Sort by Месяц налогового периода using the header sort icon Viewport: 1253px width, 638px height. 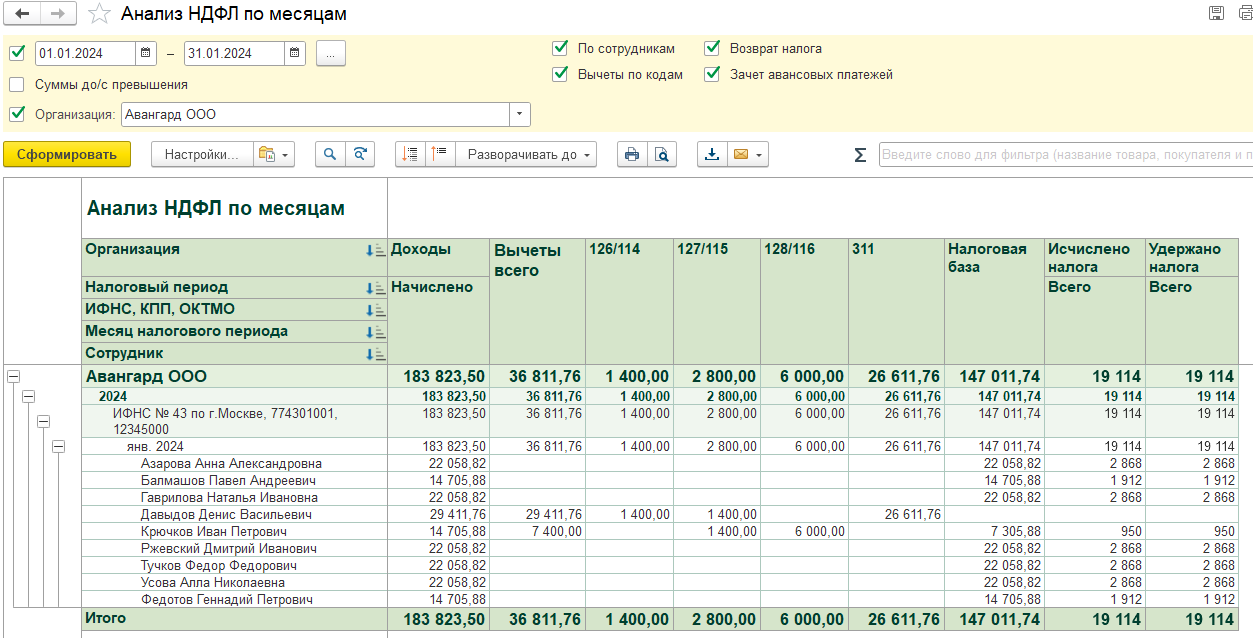coord(375,332)
